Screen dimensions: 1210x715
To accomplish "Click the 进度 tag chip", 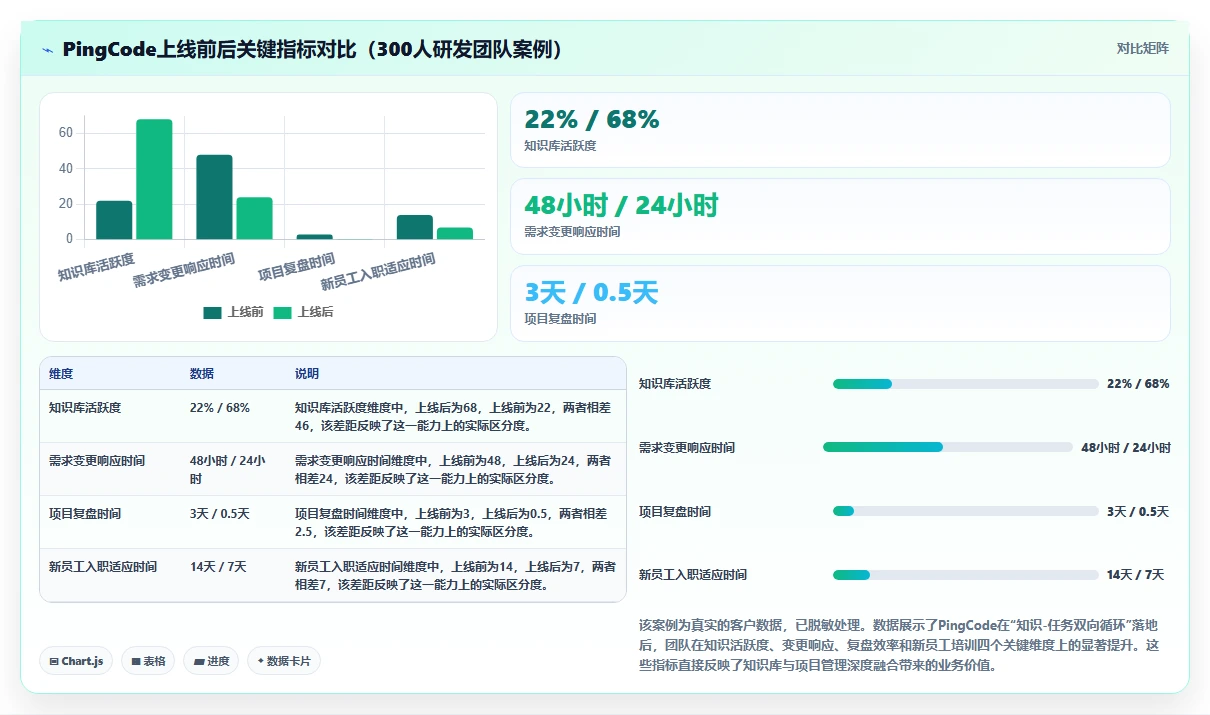I will [x=211, y=661].
